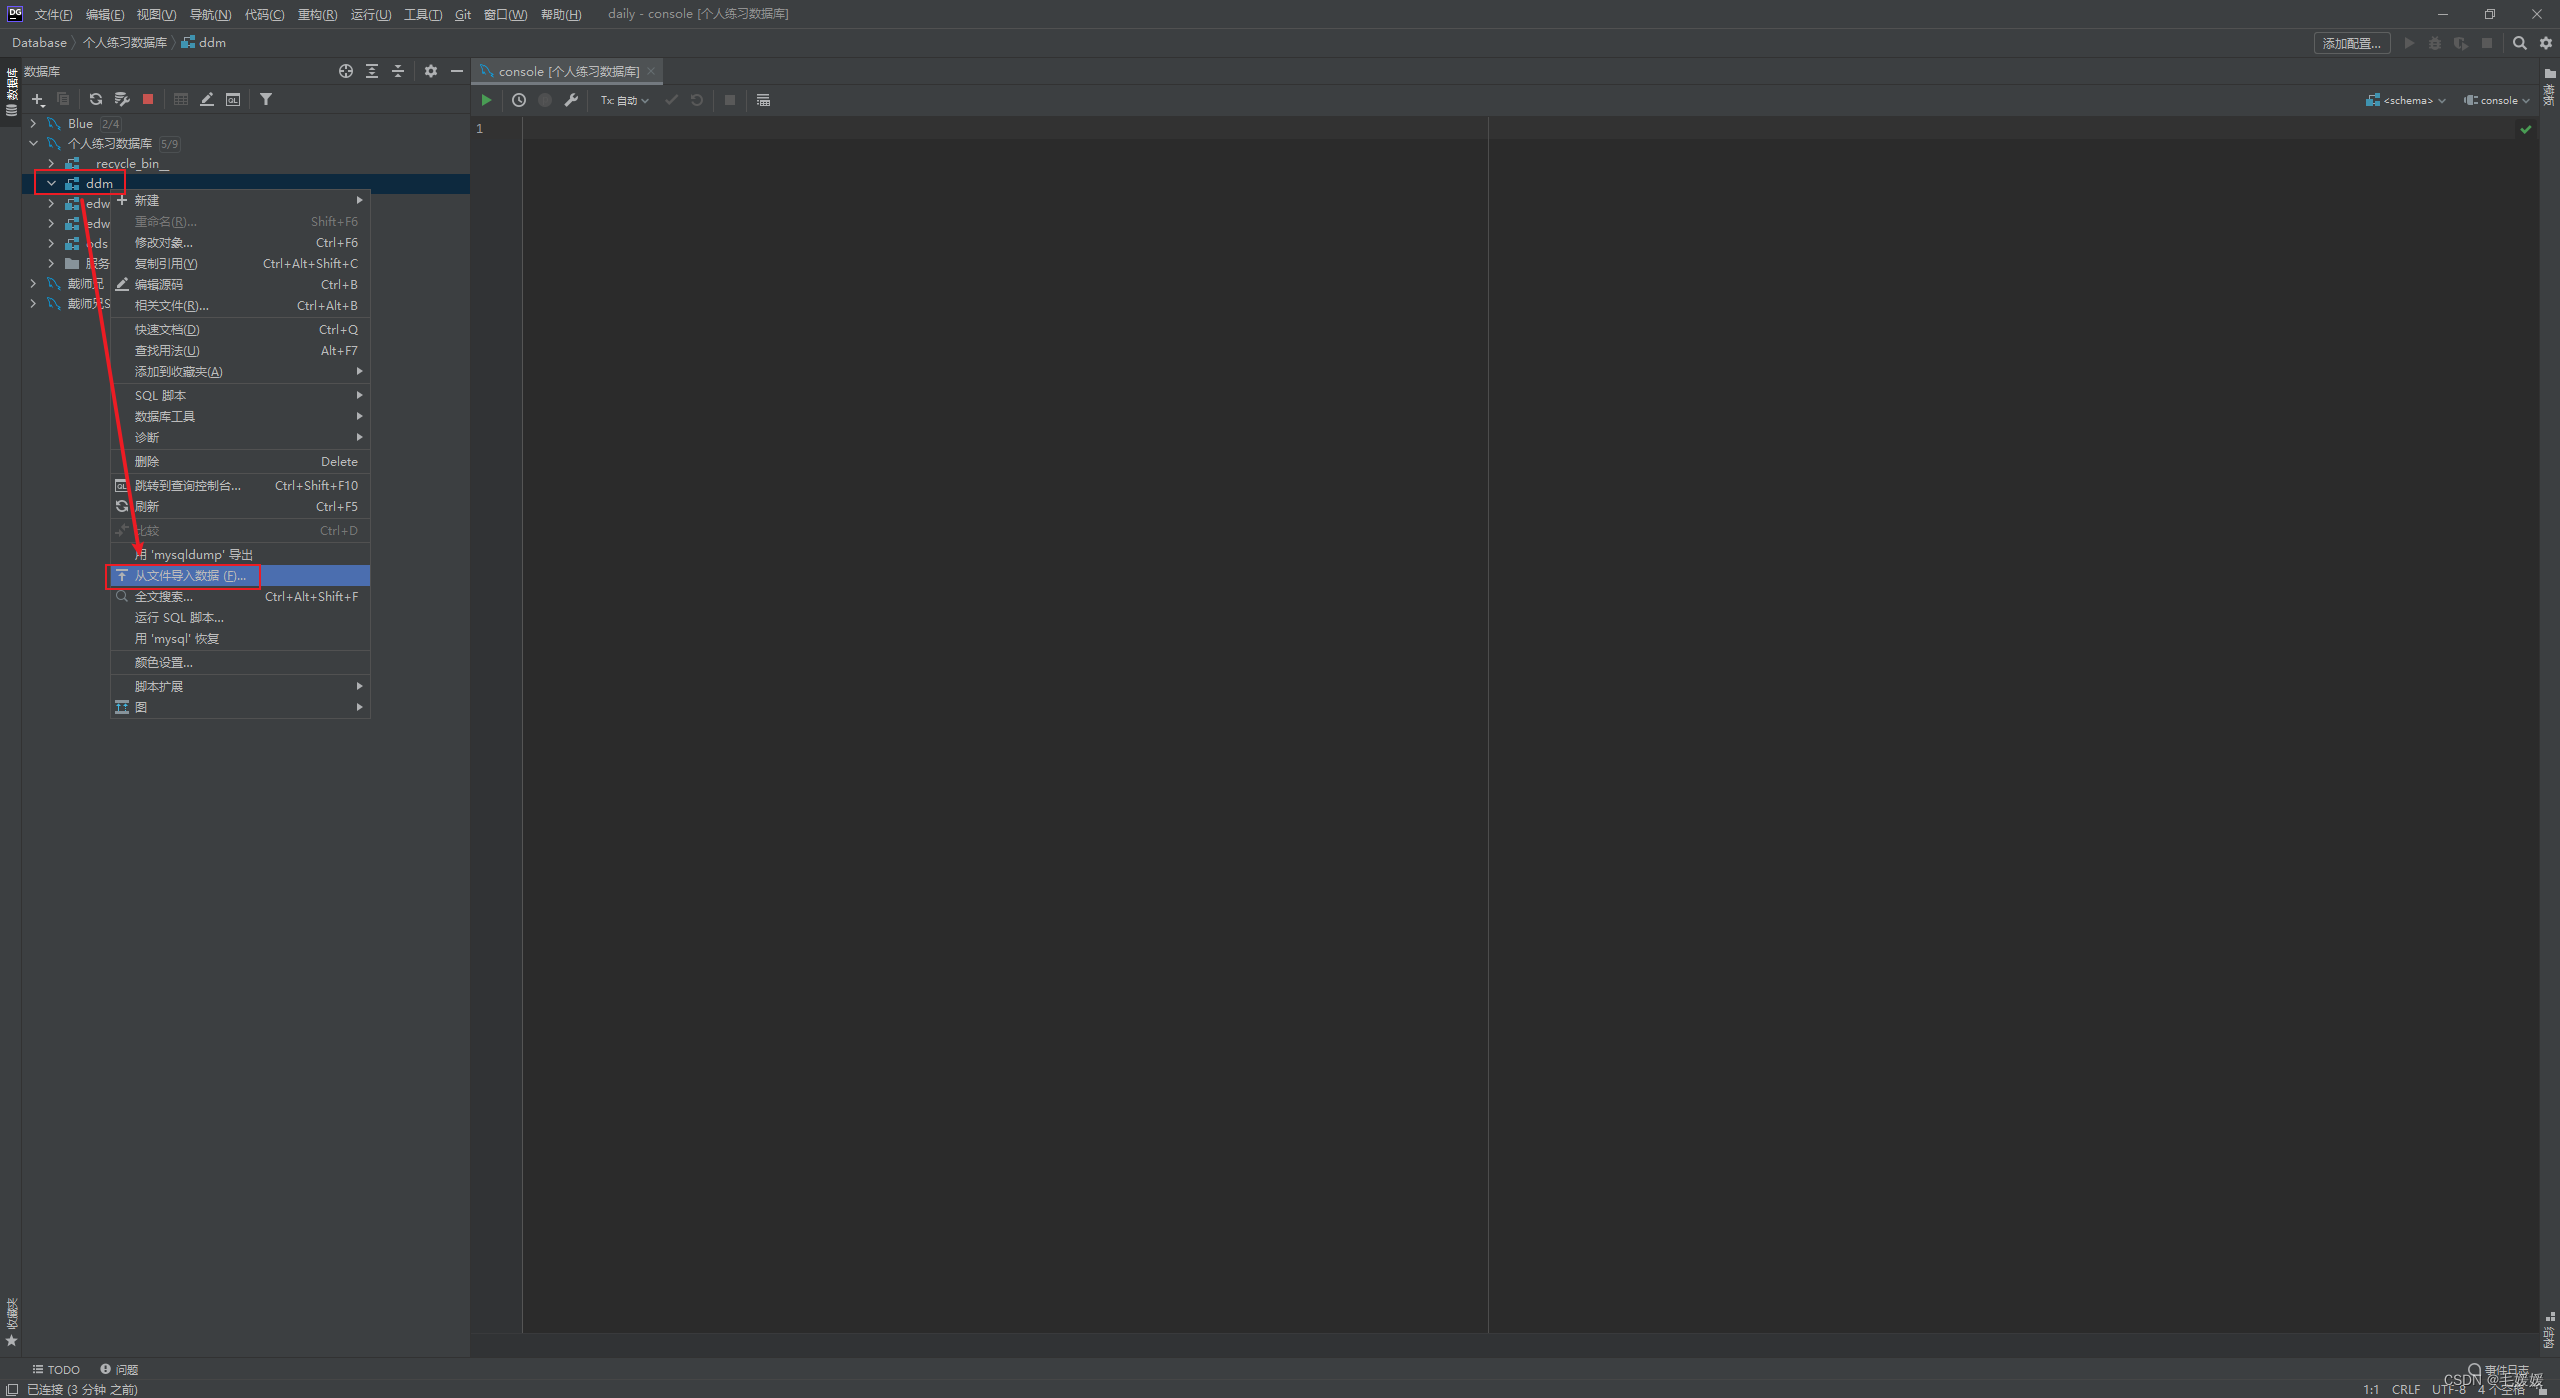This screenshot has height=1398, width=2560.
Task: Choose 编辑源码 from context menu
Action: tap(240, 284)
